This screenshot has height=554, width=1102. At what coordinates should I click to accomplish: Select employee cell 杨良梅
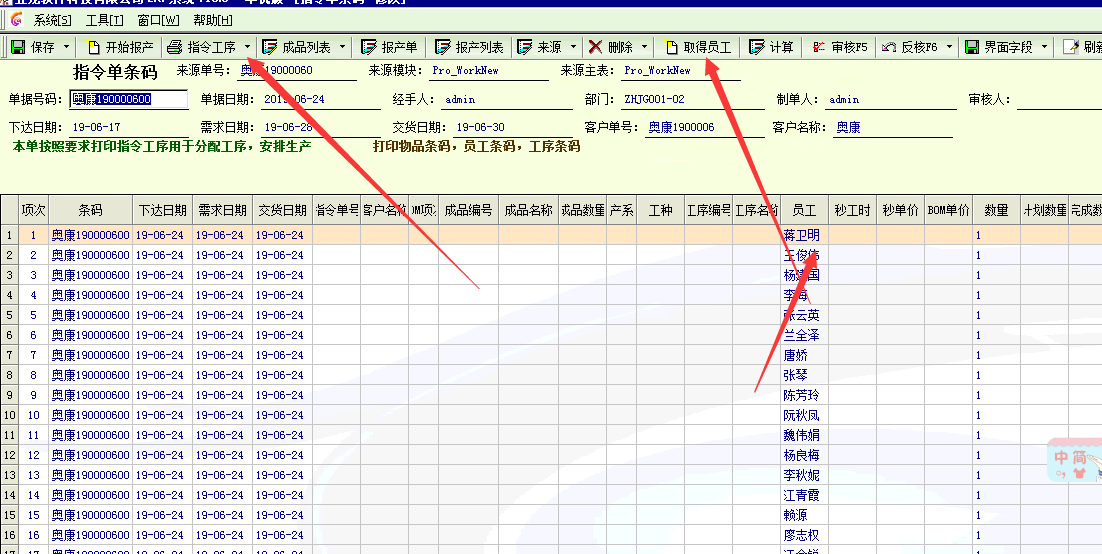coord(804,456)
